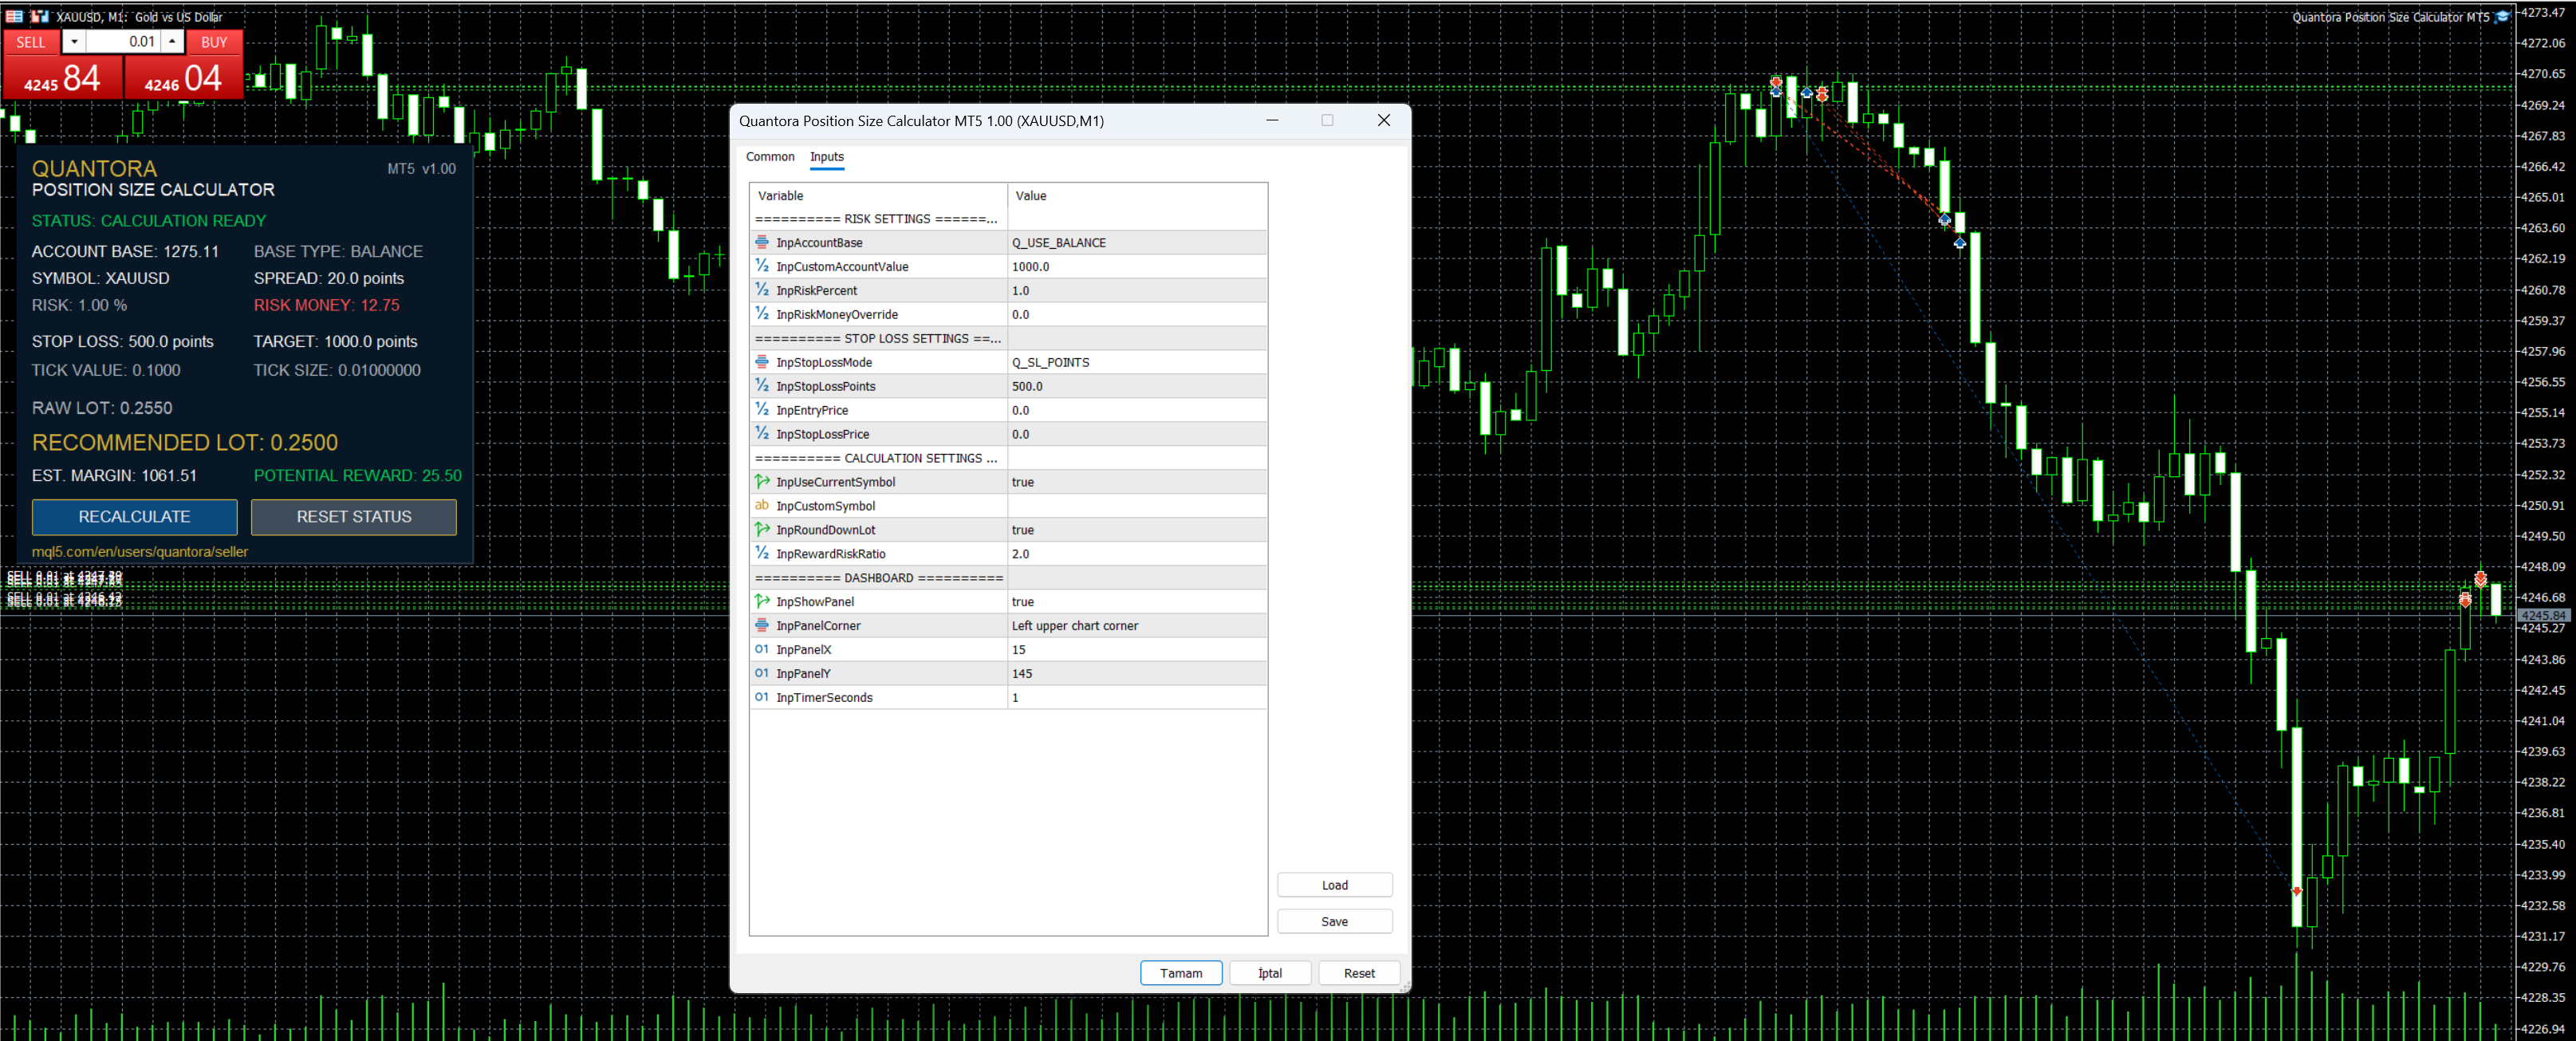Edit the InpRewardRiskRatio value 2.0
This screenshot has height=1041, width=2576.
coord(1137,554)
